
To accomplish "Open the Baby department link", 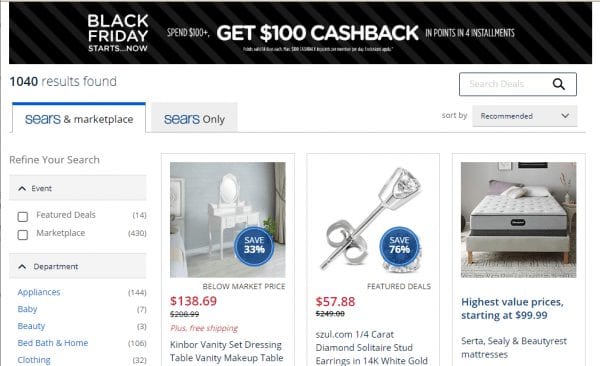I will [27, 309].
